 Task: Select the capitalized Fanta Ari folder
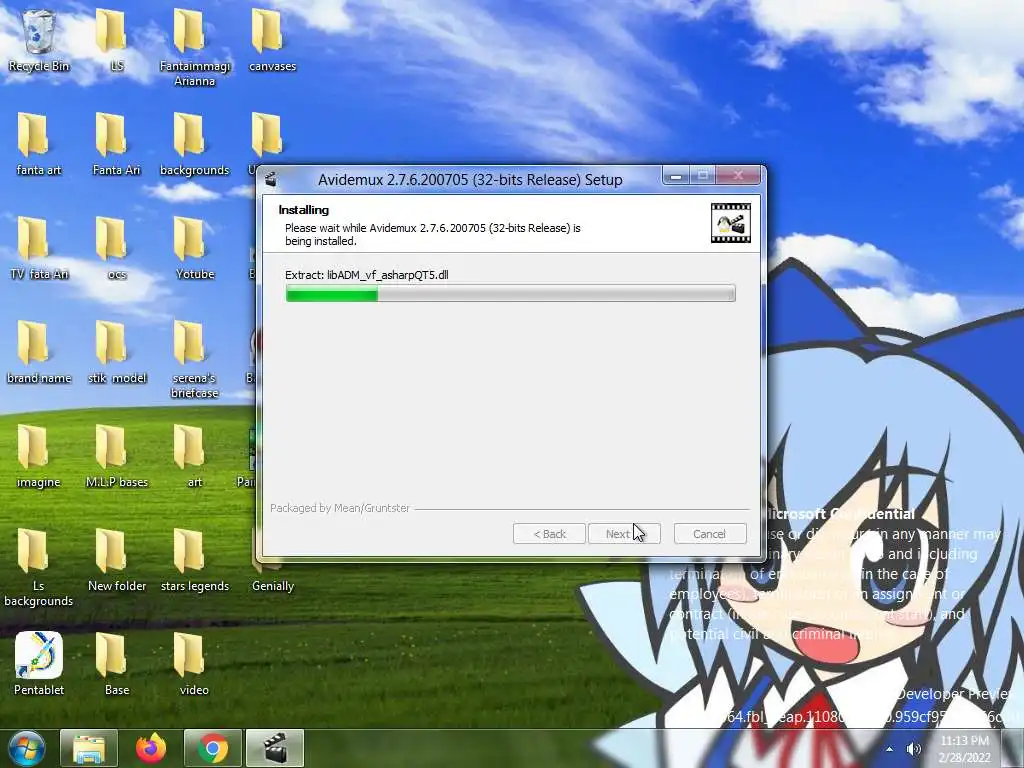tap(116, 144)
